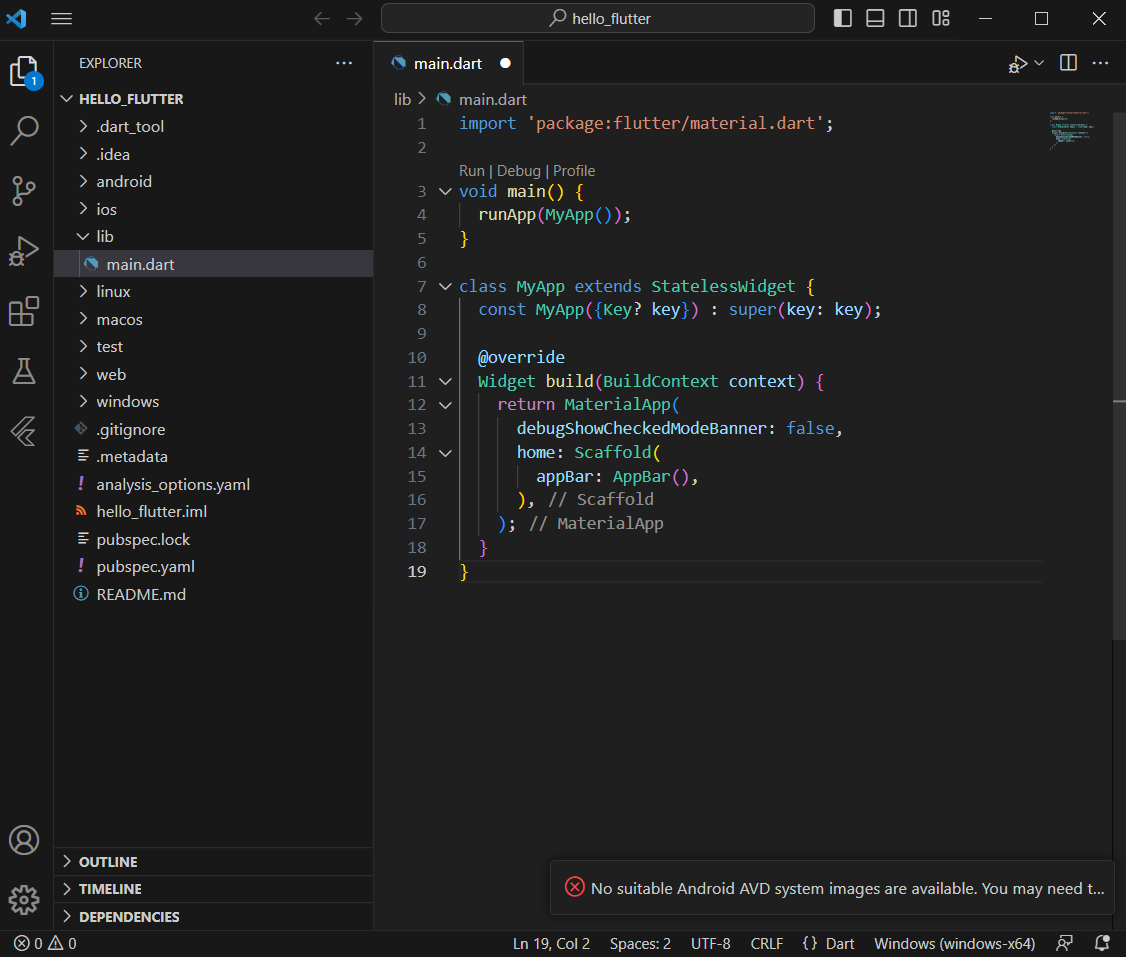Expand the windows folder
1126x957 pixels.
[x=213, y=402]
